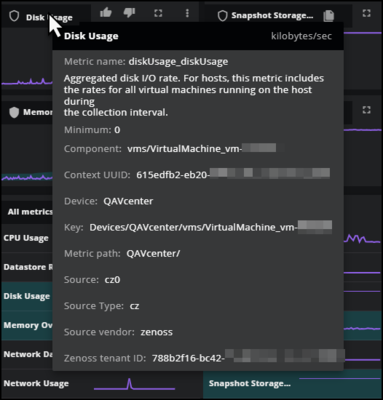Image resolution: width=383 pixels, height=400 pixels.
Task: Click the copy icon on Snapshot Storage tile
Action: [328, 16]
